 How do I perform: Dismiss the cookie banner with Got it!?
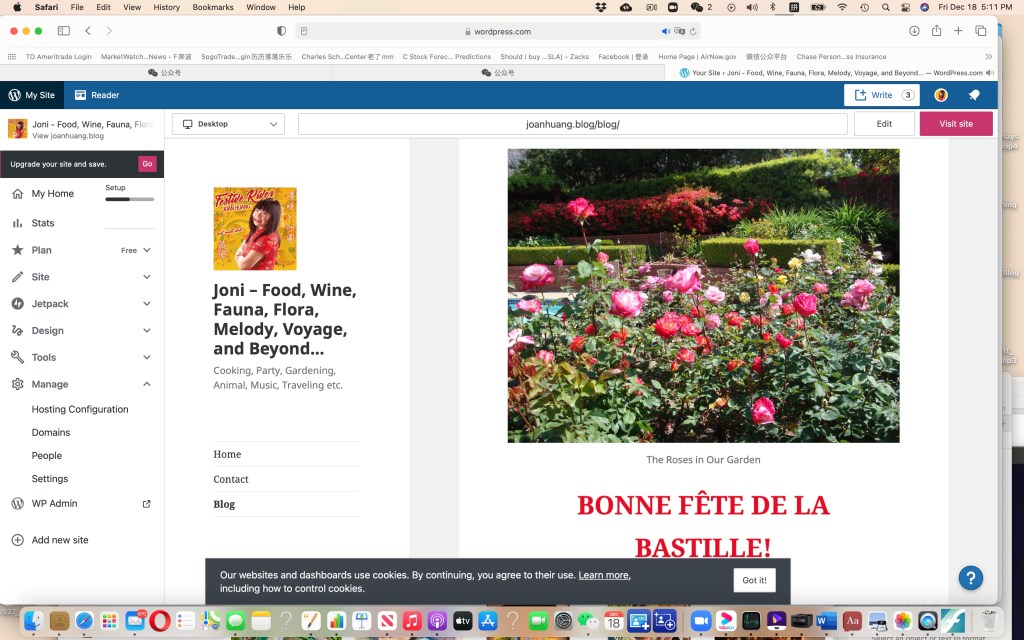754,580
